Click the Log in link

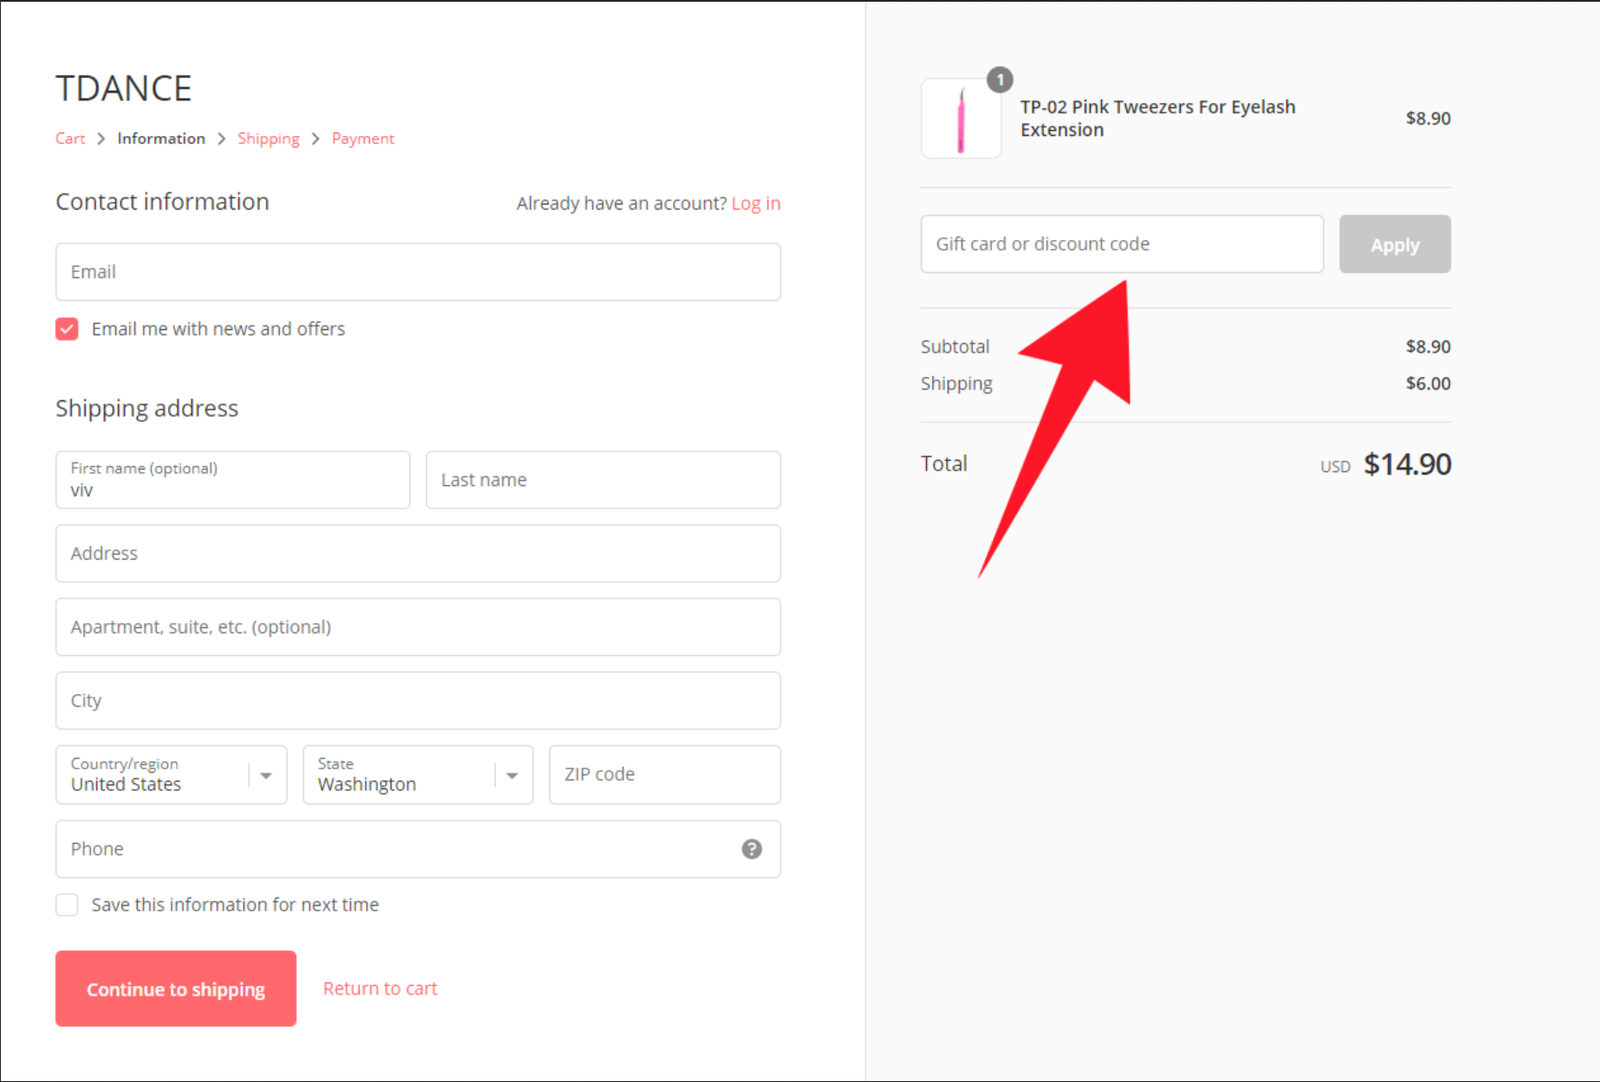pos(755,203)
